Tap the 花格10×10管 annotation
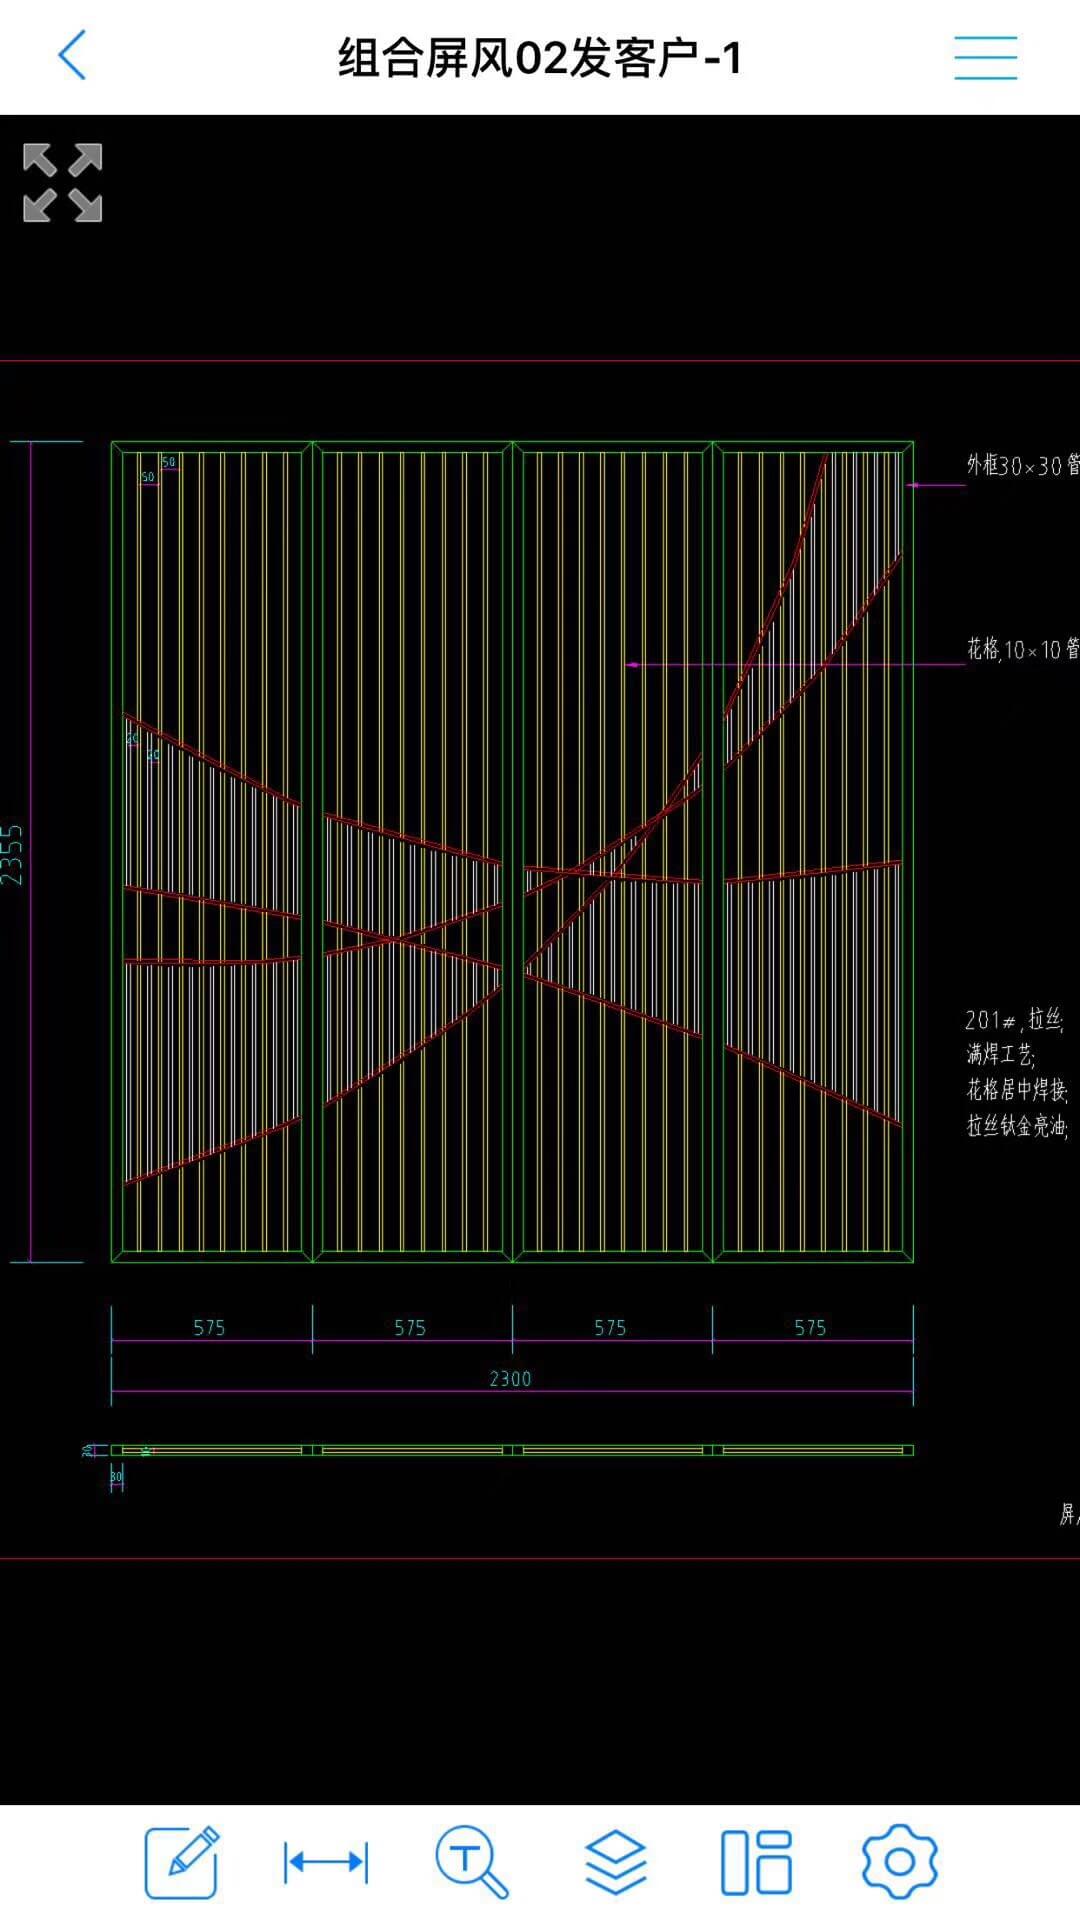Viewport: 1080px width, 1920px height. click(1022, 650)
